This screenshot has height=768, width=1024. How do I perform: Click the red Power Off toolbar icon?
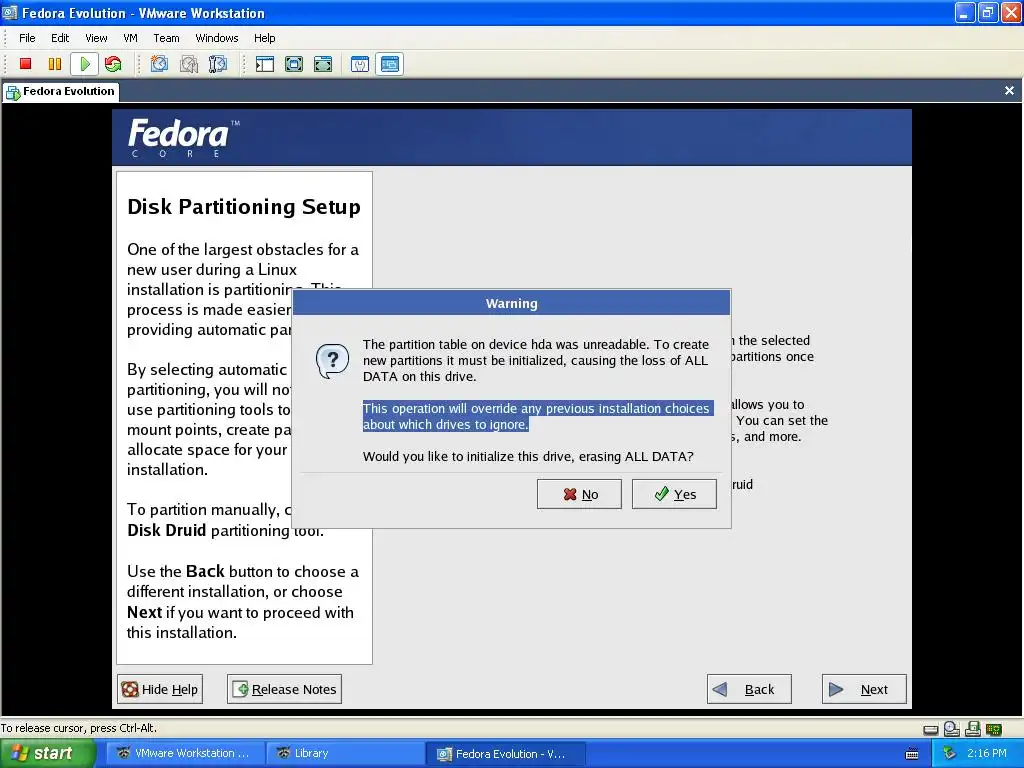point(25,64)
